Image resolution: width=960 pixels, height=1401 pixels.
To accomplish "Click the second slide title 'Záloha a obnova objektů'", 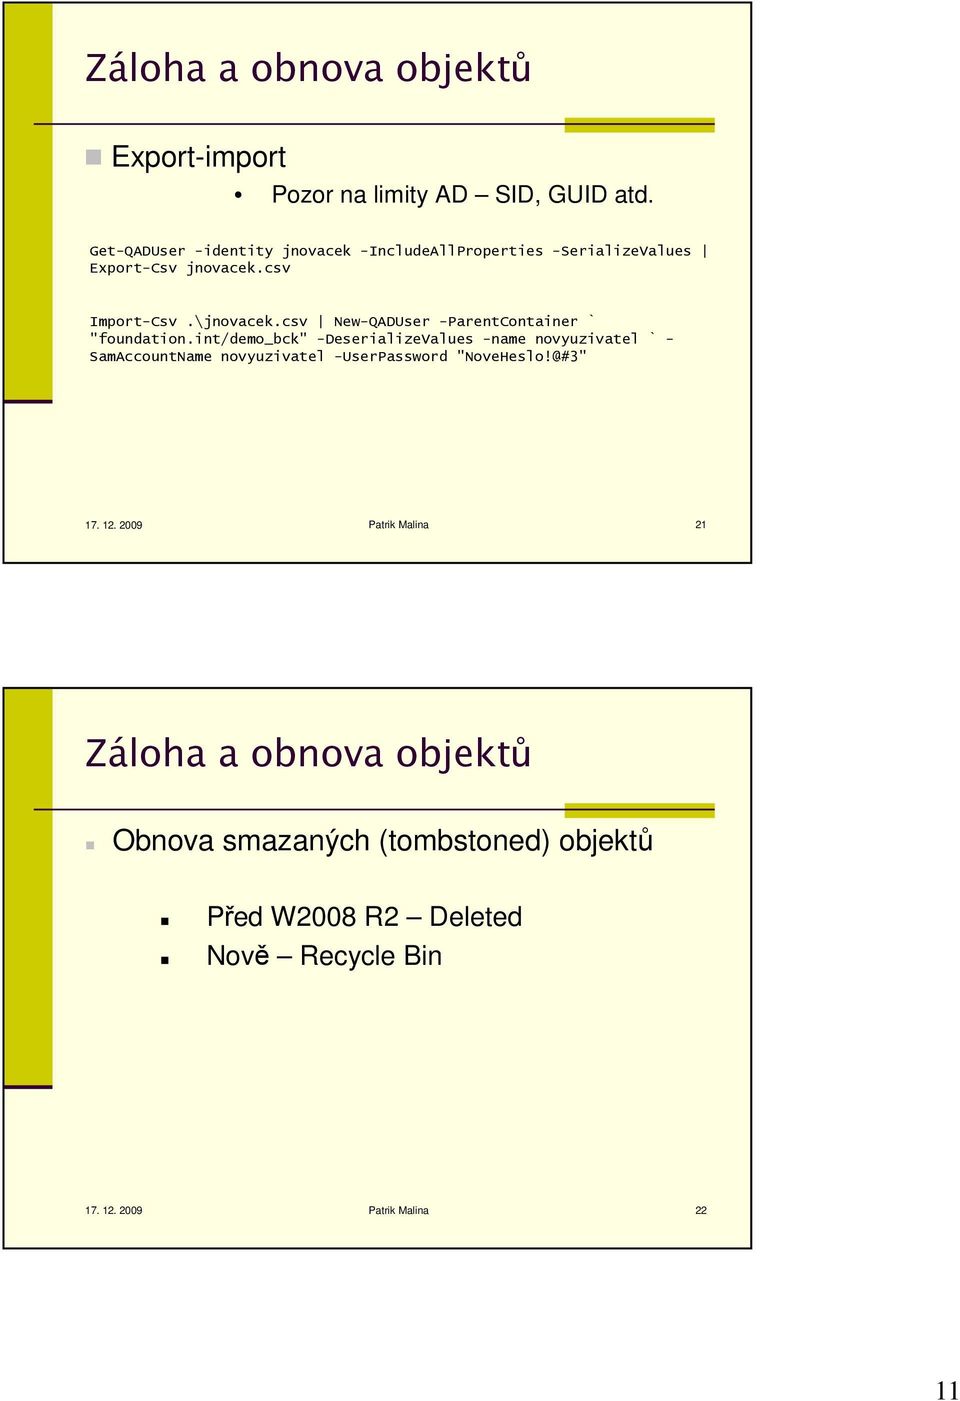I will (x=308, y=753).
